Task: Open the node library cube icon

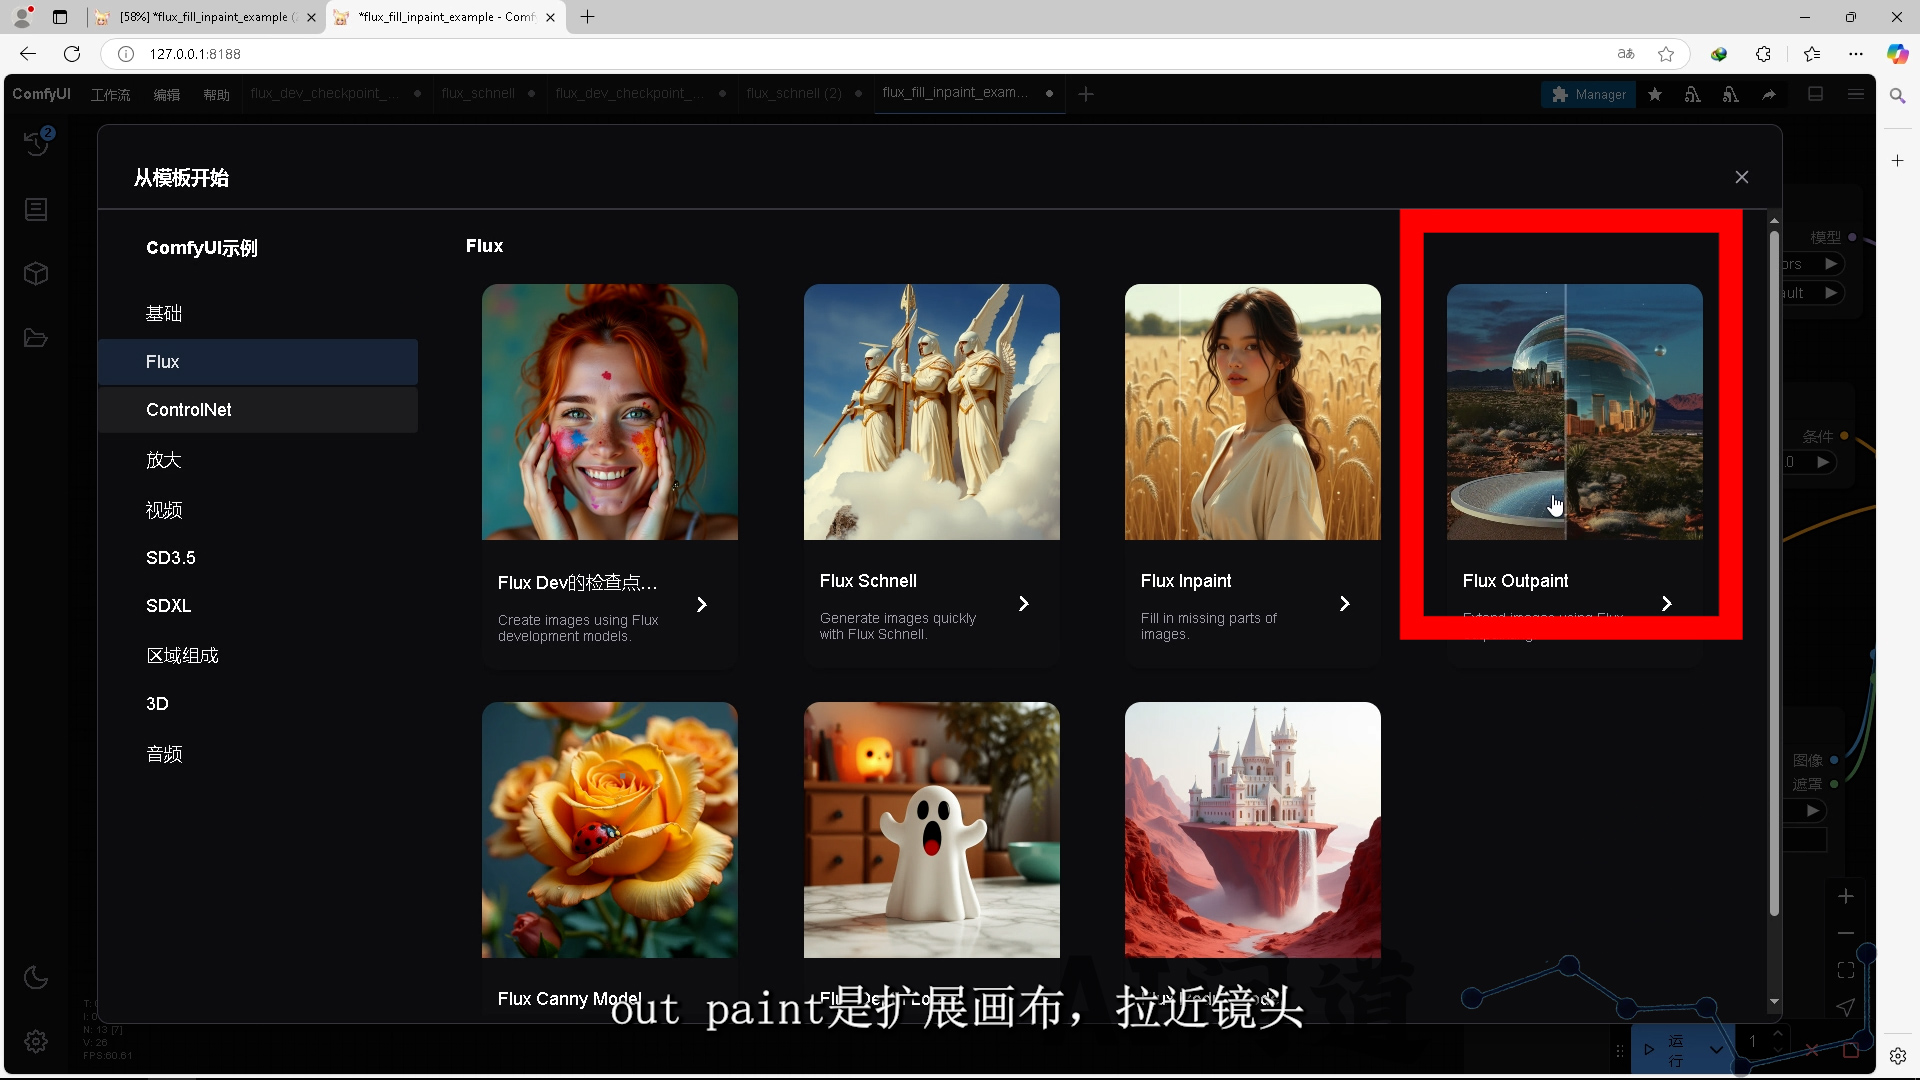Action: 36,274
